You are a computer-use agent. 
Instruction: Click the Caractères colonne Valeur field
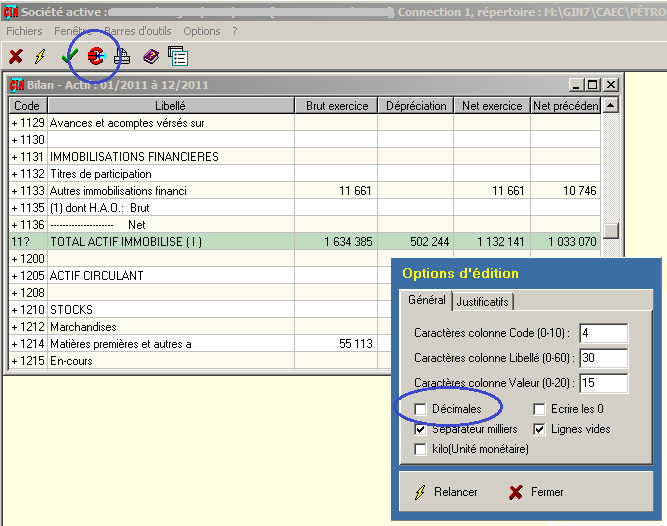point(603,383)
